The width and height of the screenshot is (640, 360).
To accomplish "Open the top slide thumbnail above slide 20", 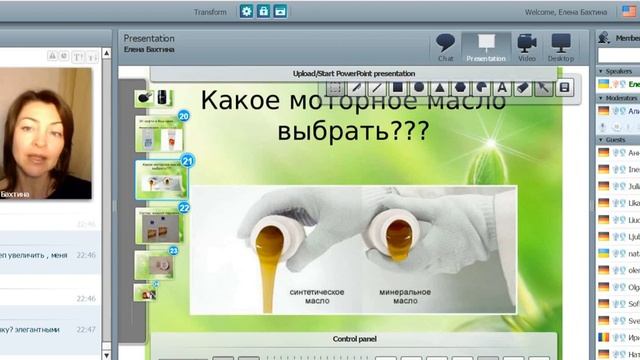I will pos(153,98).
